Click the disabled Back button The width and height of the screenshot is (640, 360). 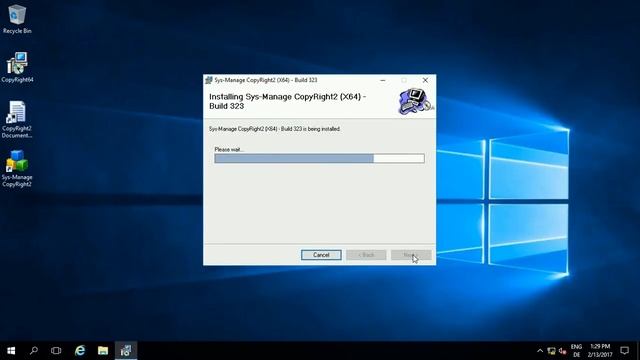coord(366,255)
